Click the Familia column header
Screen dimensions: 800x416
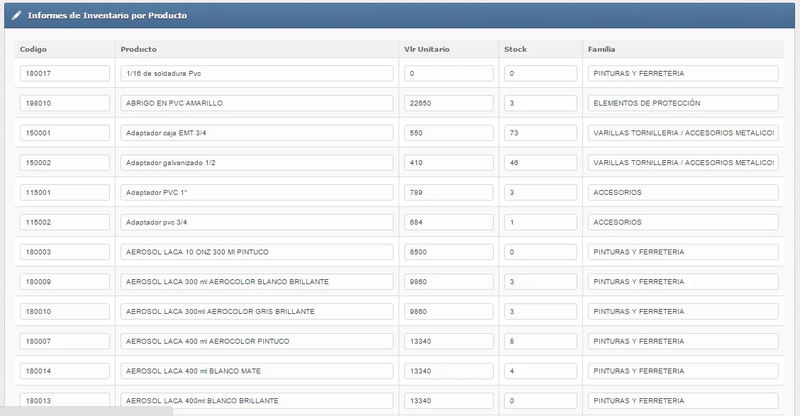pyautogui.click(x=603, y=49)
